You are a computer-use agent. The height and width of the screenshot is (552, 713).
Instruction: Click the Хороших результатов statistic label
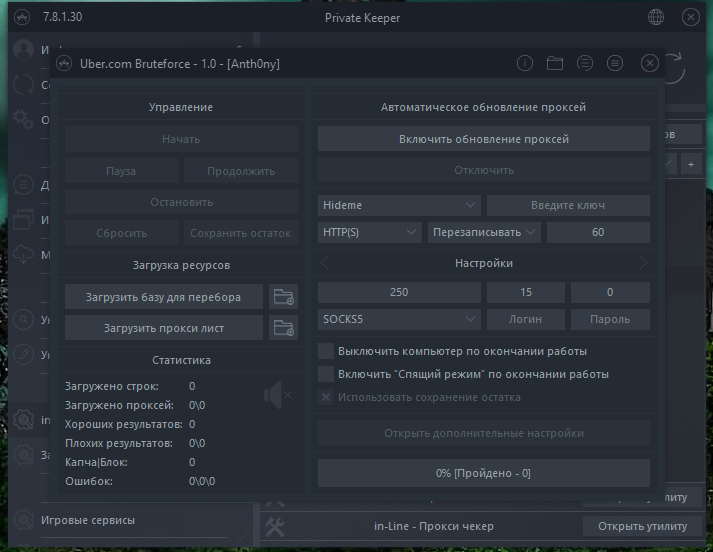(124, 424)
